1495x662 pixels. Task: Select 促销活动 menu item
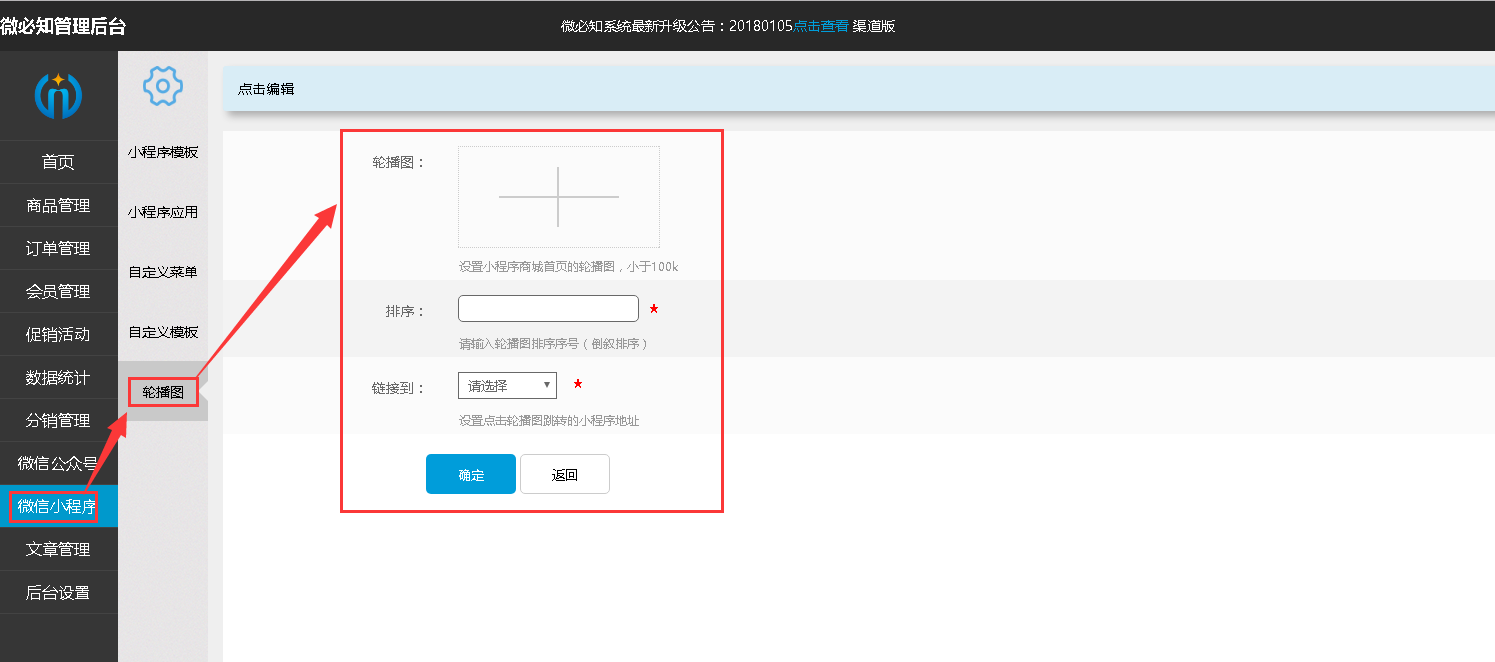pos(58,334)
